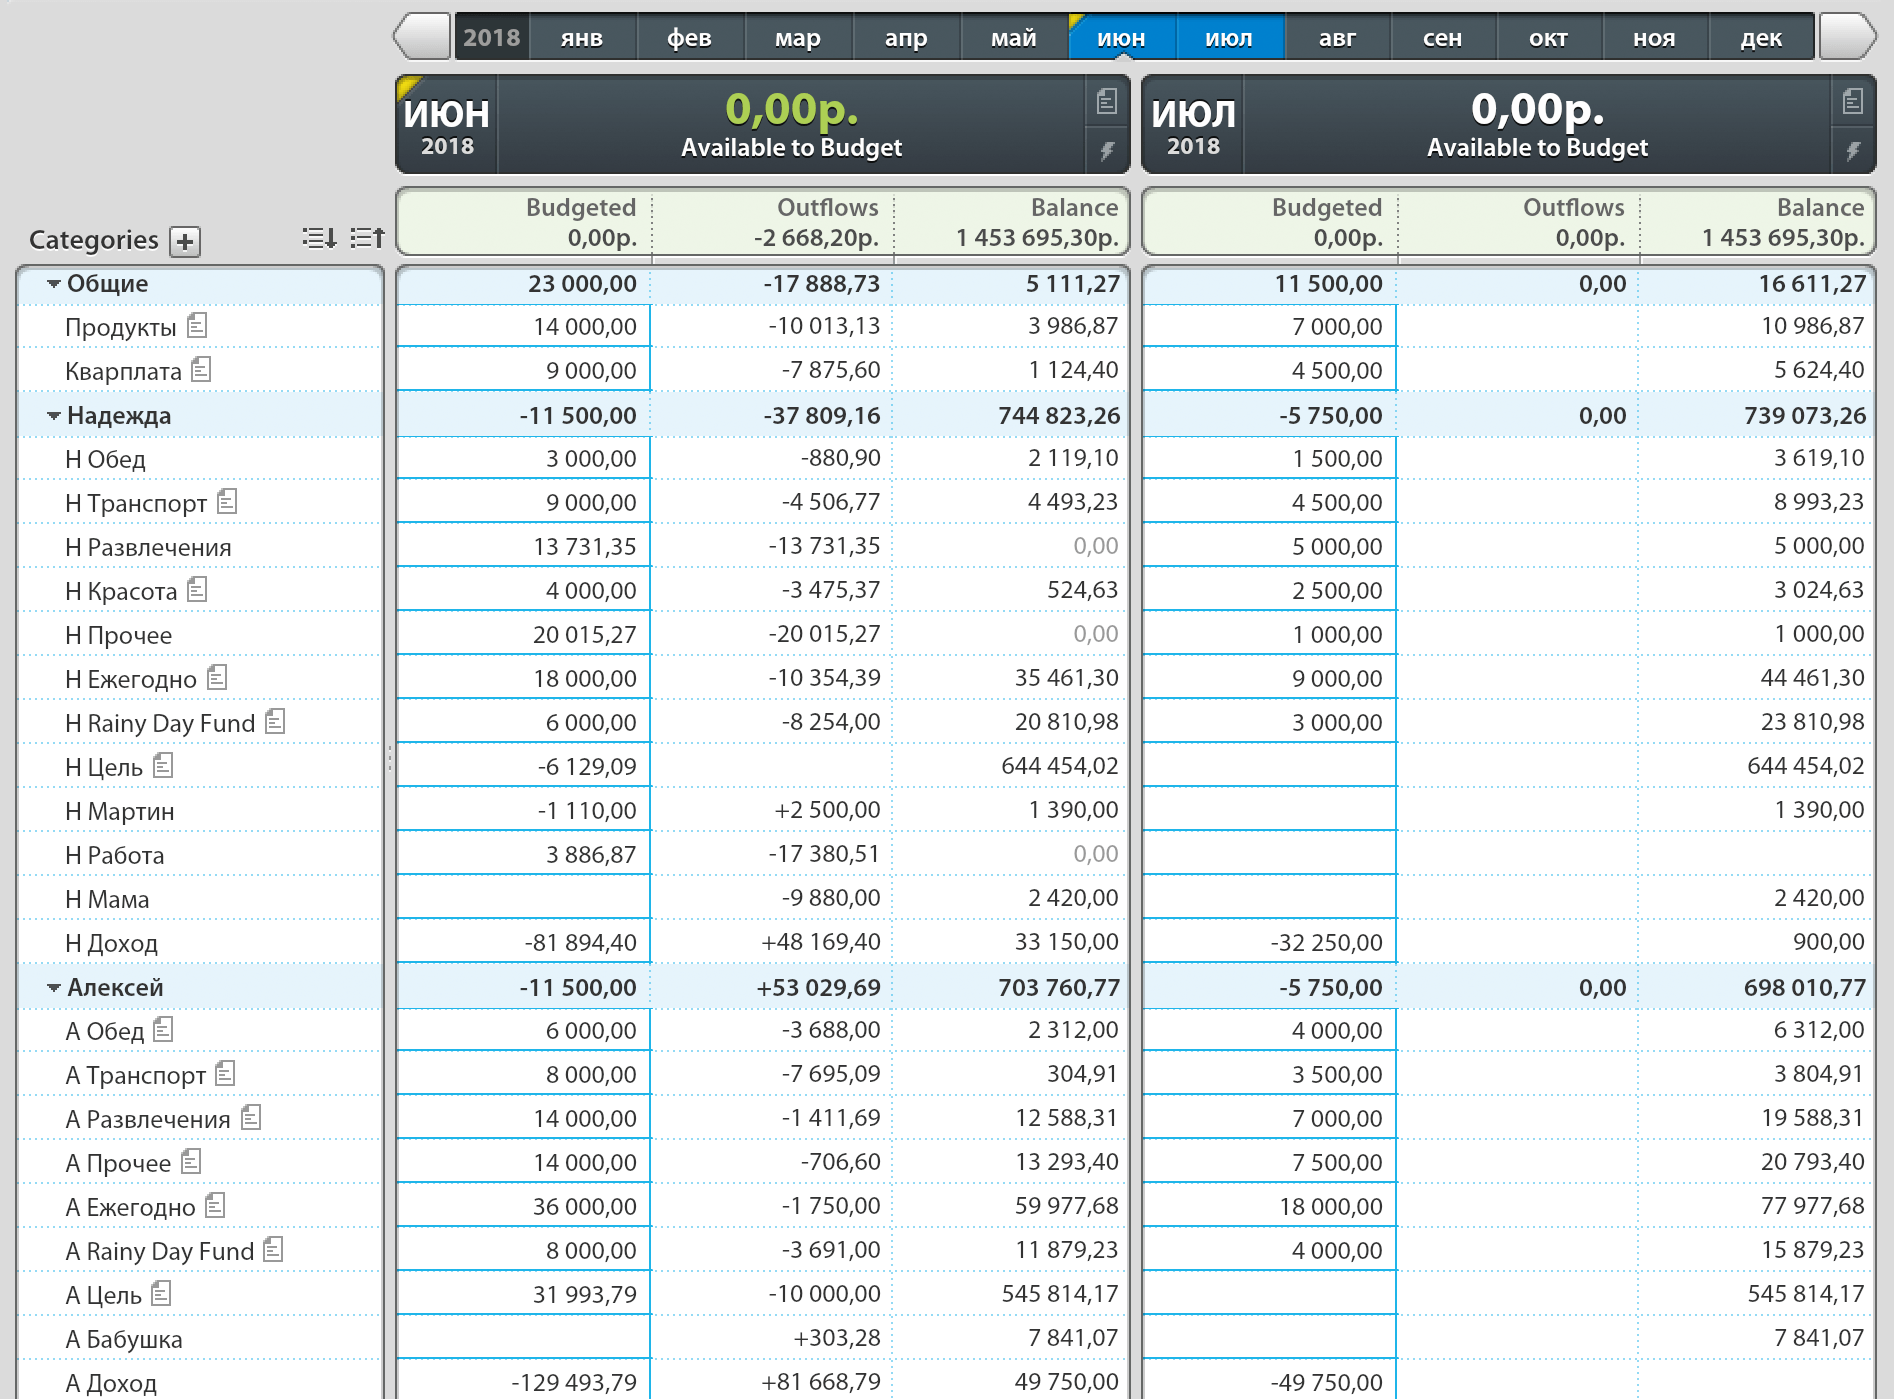Open note icon beside Продукты category
Viewport: 1894px width, 1399px height.
198,325
